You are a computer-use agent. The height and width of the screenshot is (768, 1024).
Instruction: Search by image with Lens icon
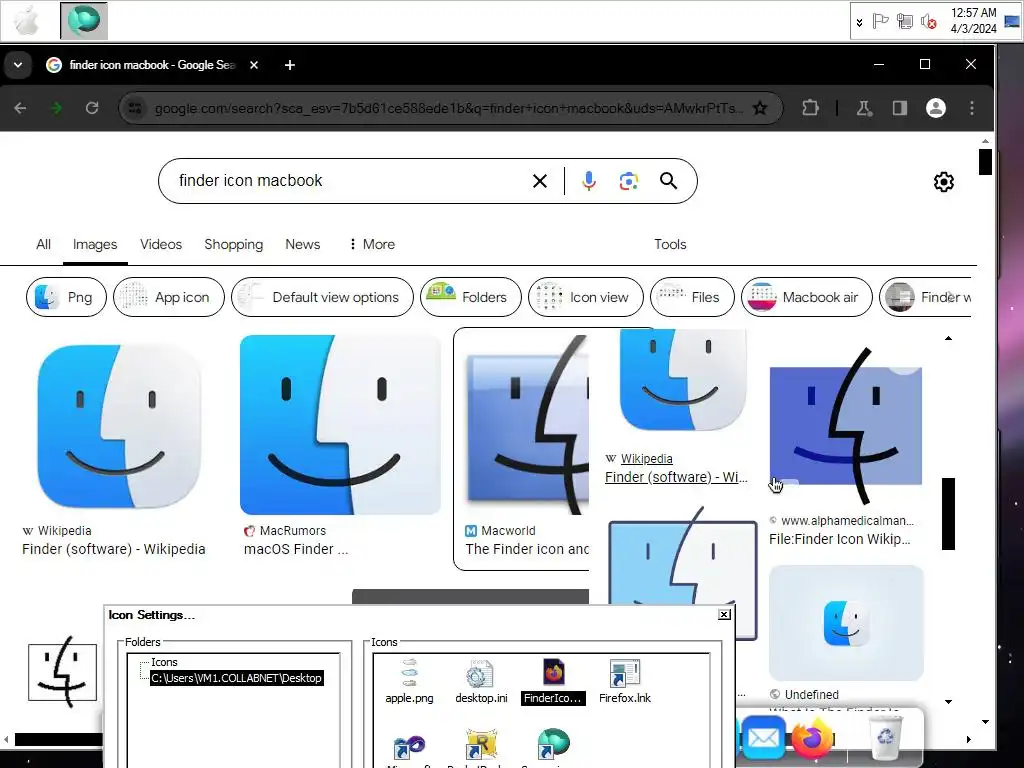tap(628, 181)
